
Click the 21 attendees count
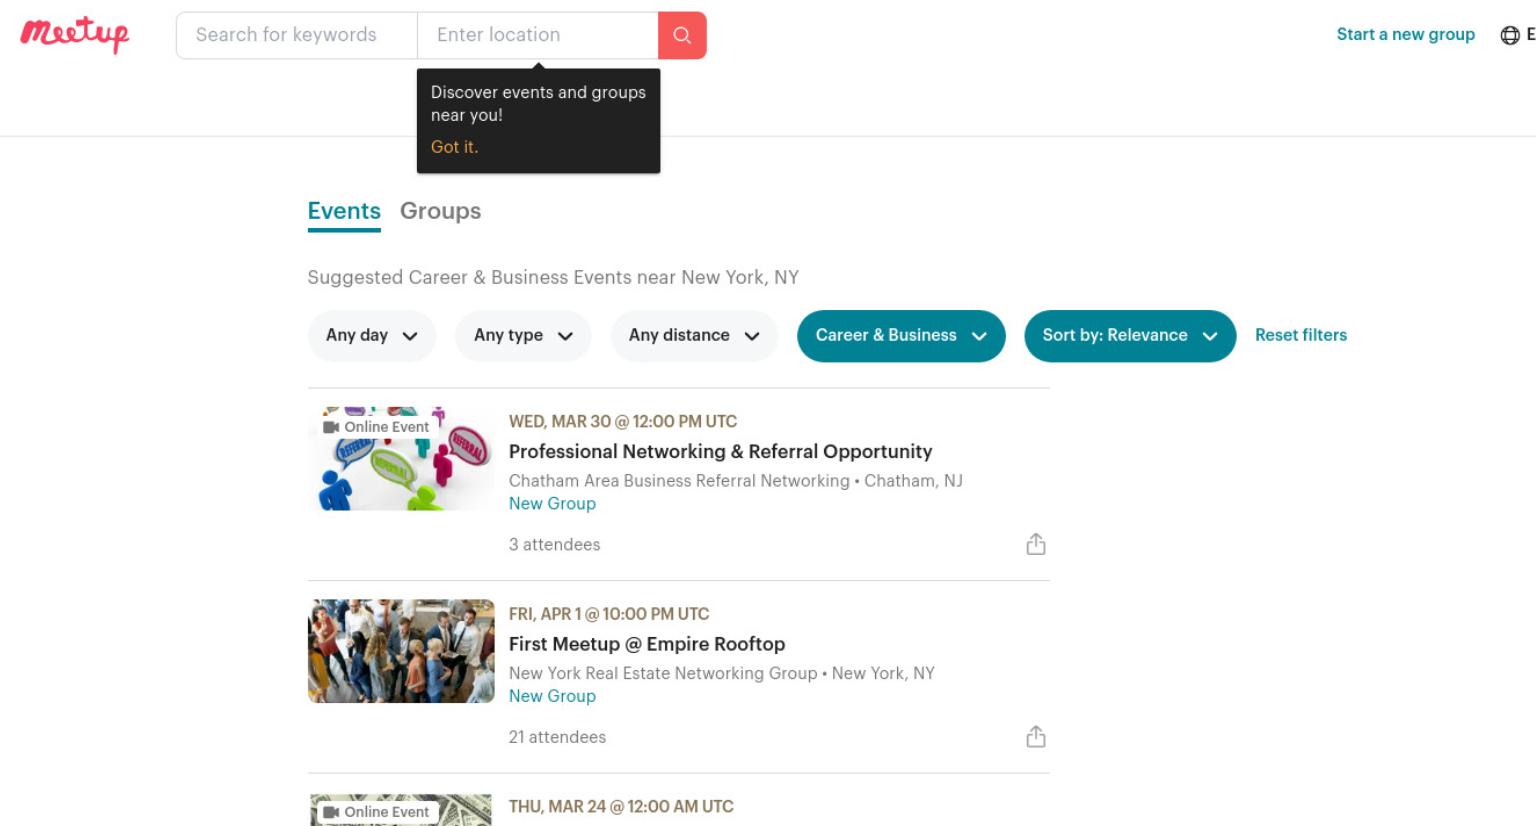(x=557, y=737)
